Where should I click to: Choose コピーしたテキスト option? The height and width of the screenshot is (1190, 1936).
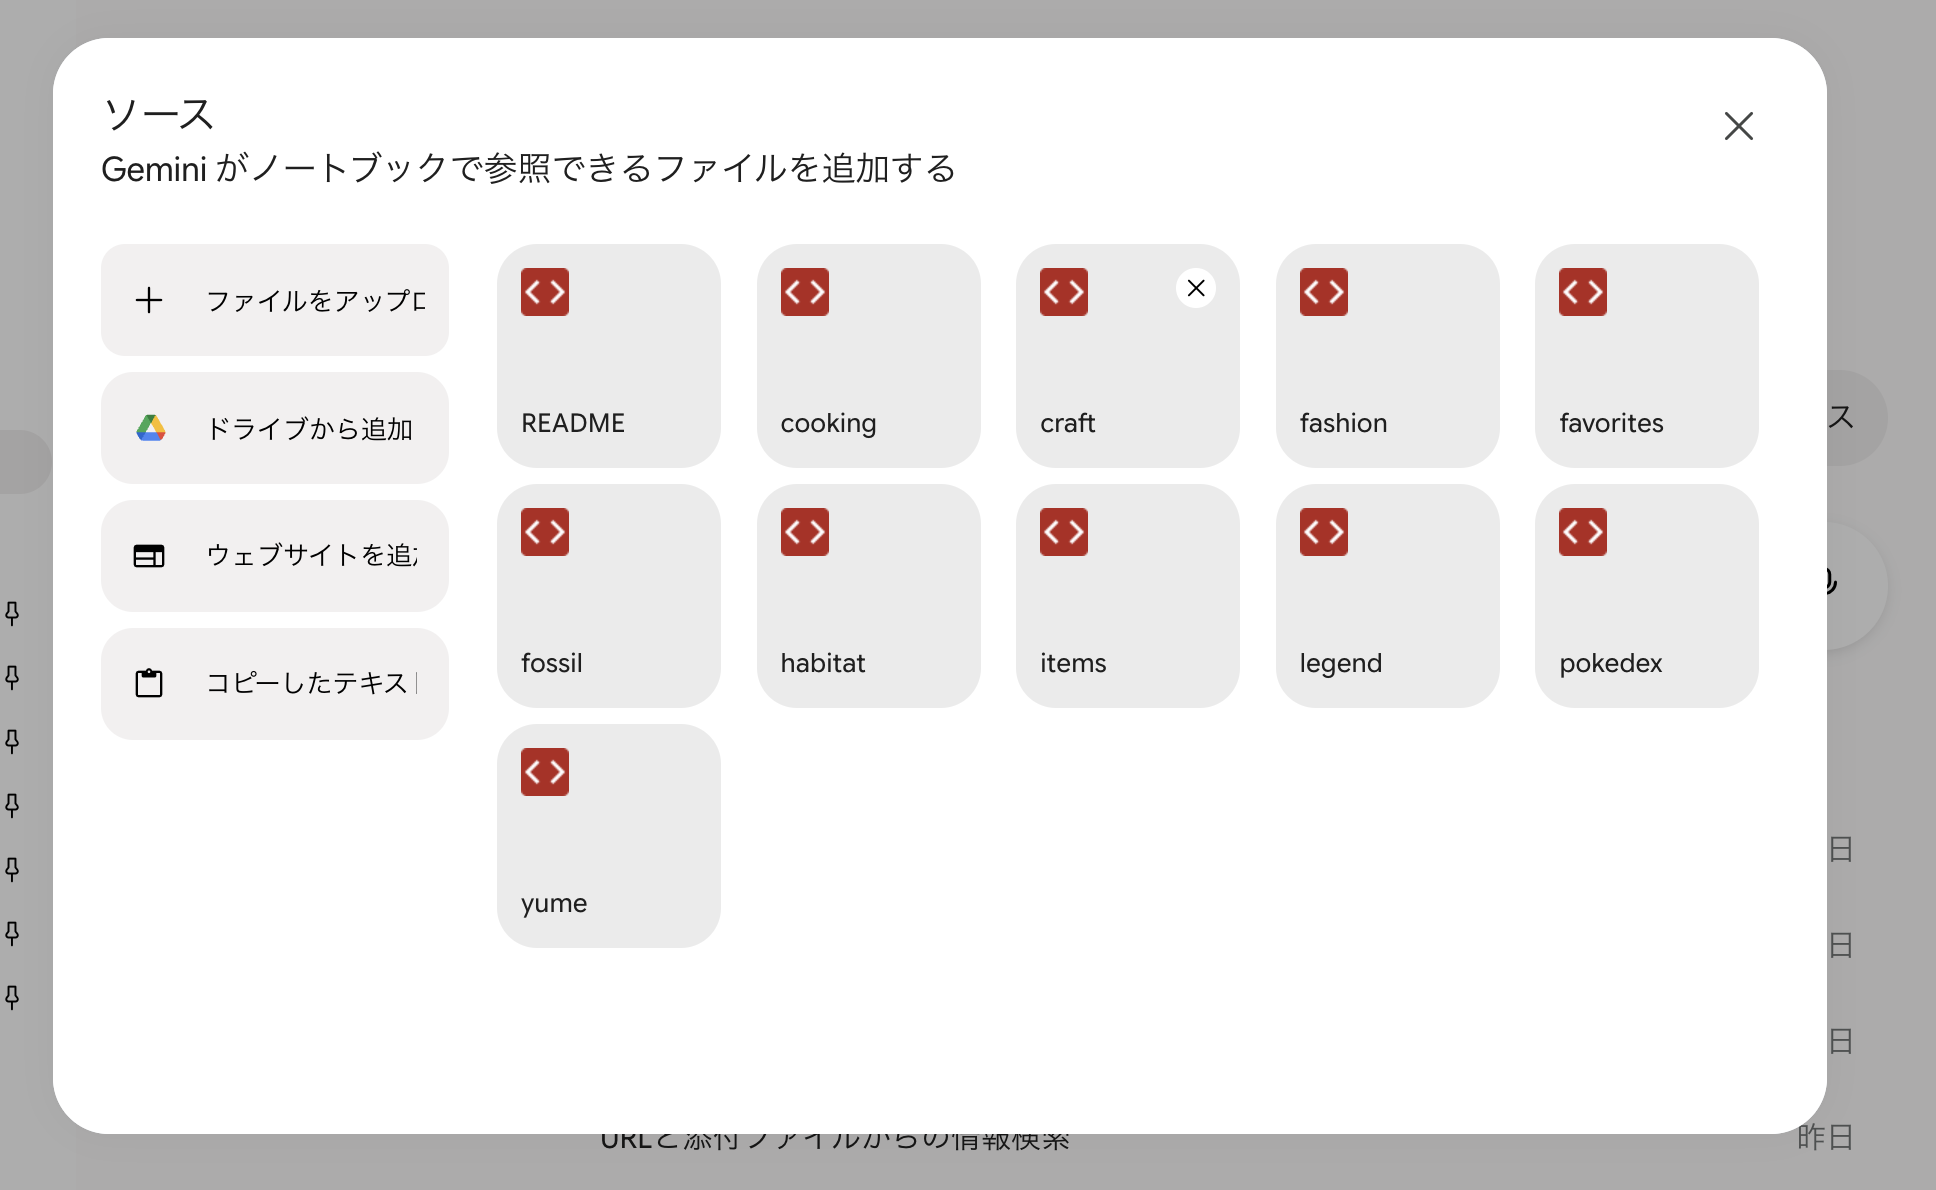(275, 684)
